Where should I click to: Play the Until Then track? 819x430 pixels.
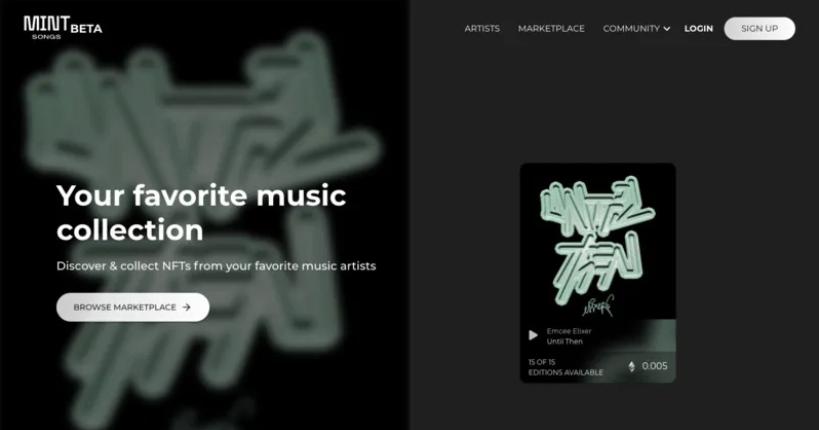tap(533, 335)
